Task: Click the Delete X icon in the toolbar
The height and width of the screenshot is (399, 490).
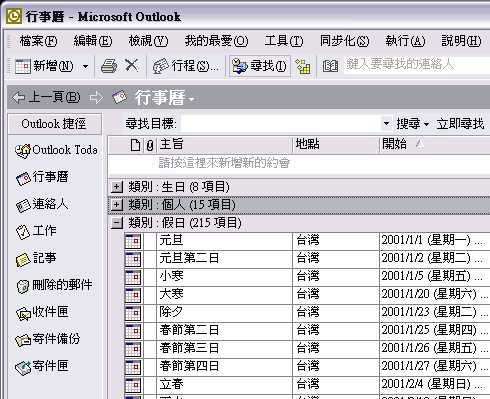Action: [132, 65]
